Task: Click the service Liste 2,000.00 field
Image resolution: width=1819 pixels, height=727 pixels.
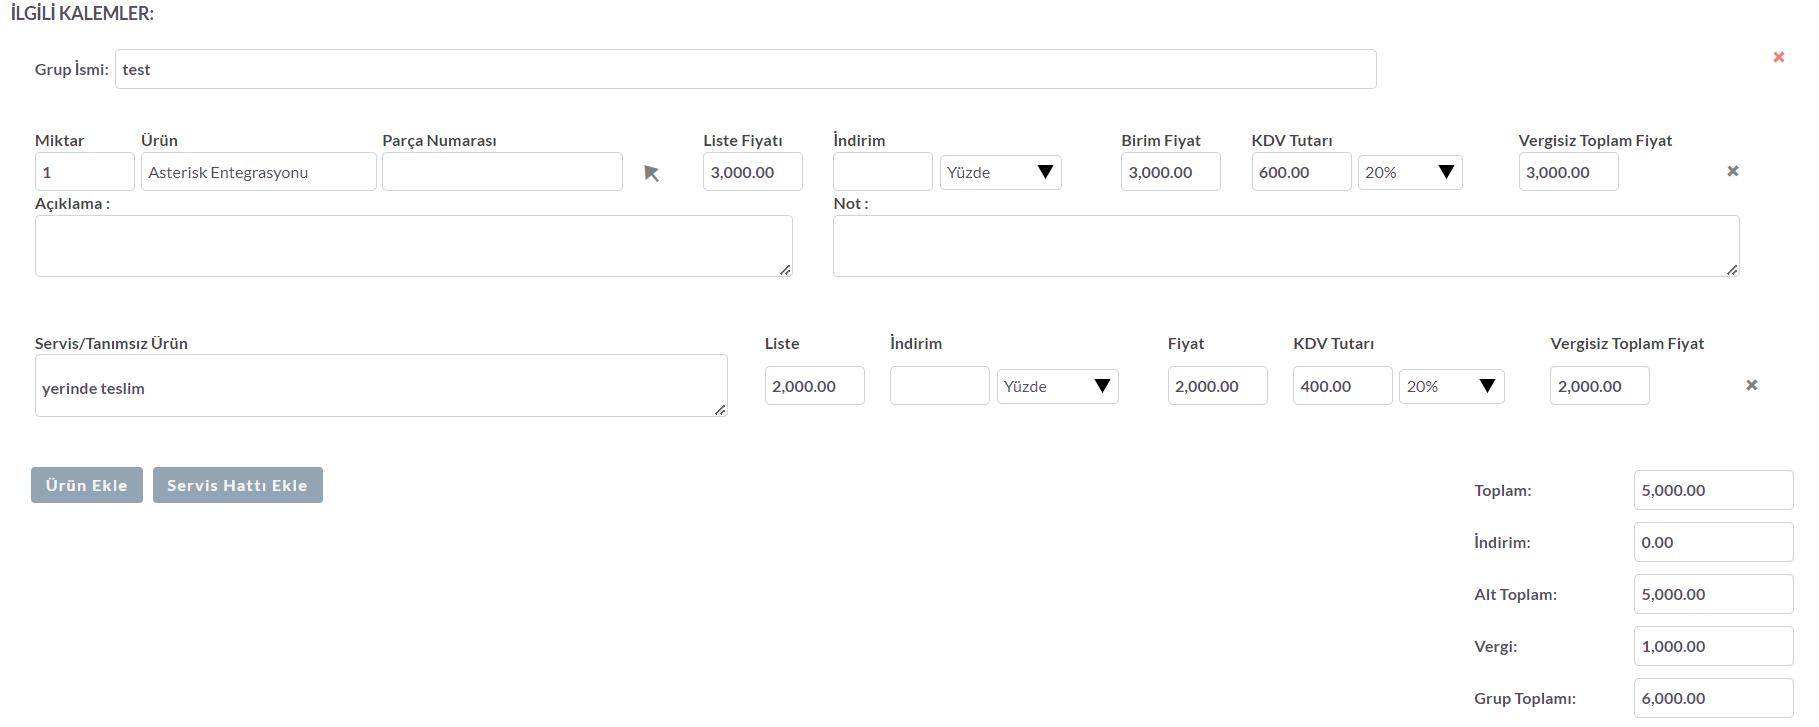Action: tap(815, 386)
